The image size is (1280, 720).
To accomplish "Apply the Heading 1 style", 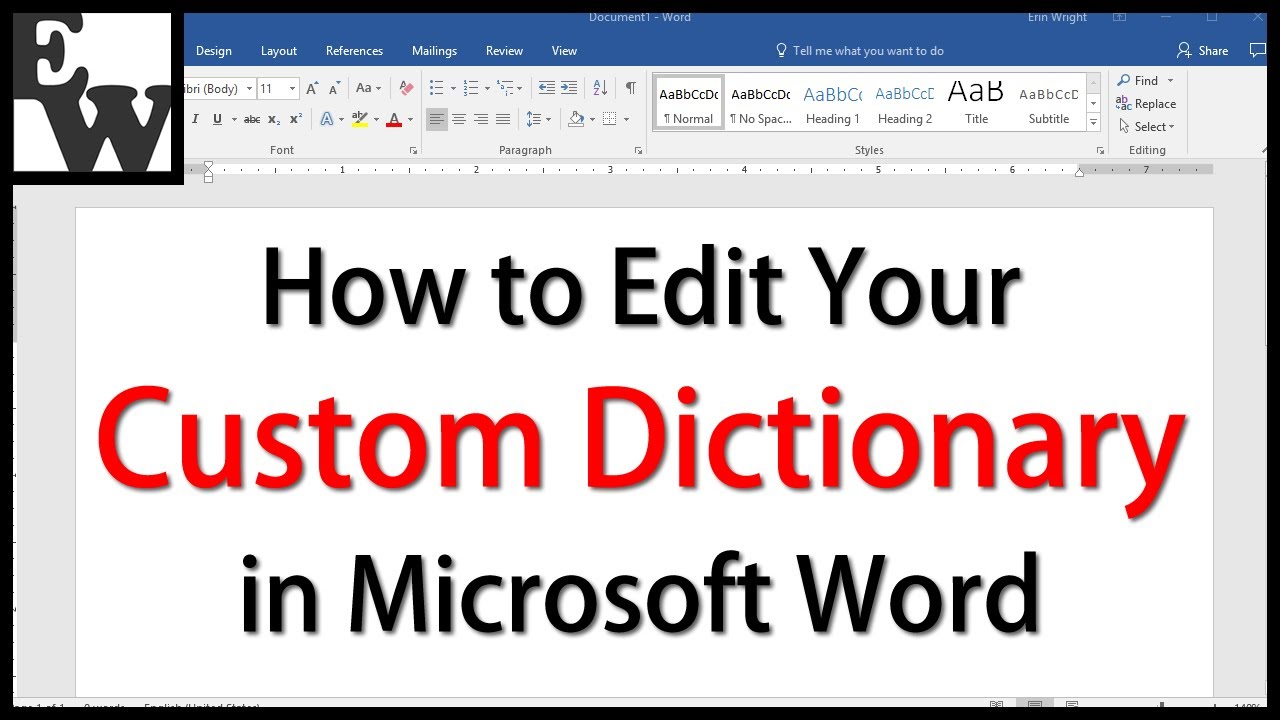I will (x=832, y=103).
